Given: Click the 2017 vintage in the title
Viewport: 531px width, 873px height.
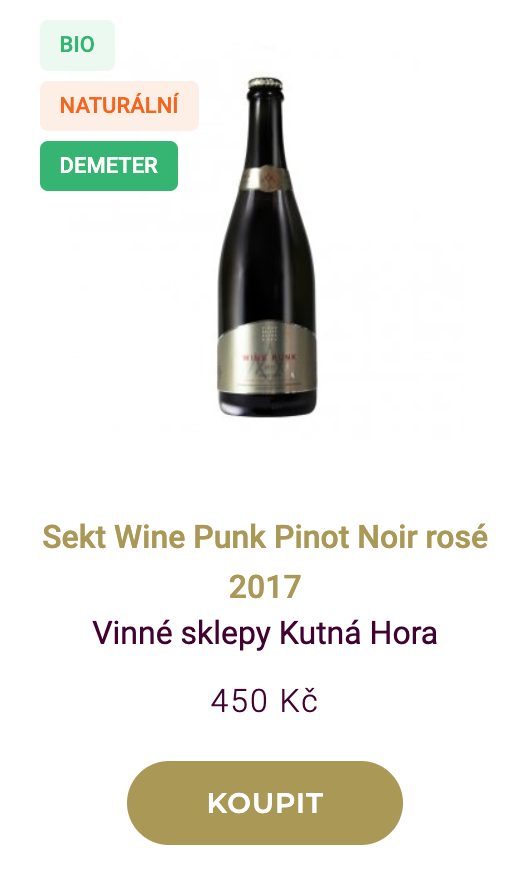Looking at the screenshot, I should coord(265,587).
